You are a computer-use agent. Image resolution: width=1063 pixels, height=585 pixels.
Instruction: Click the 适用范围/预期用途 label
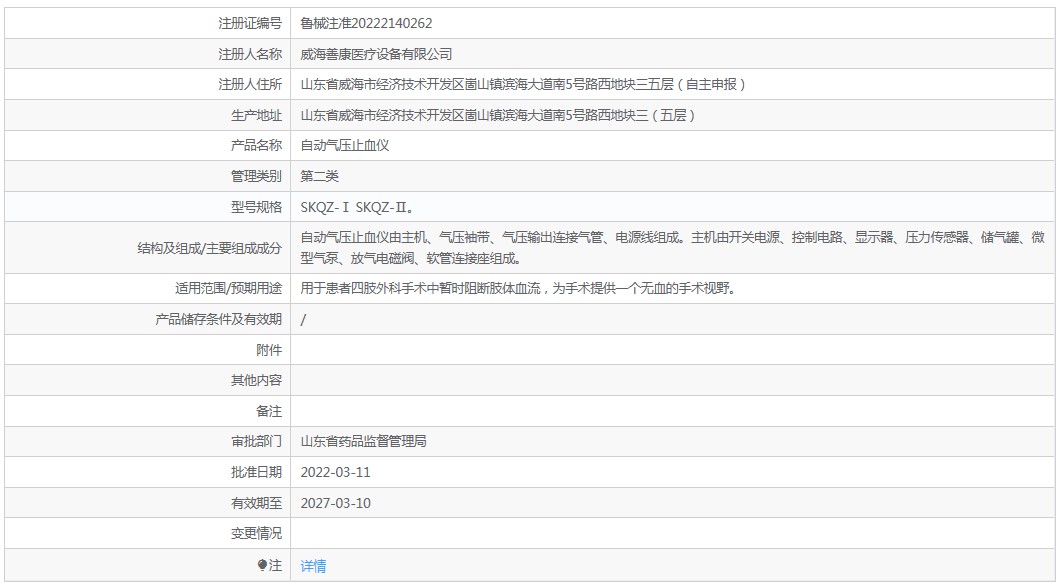[228, 288]
